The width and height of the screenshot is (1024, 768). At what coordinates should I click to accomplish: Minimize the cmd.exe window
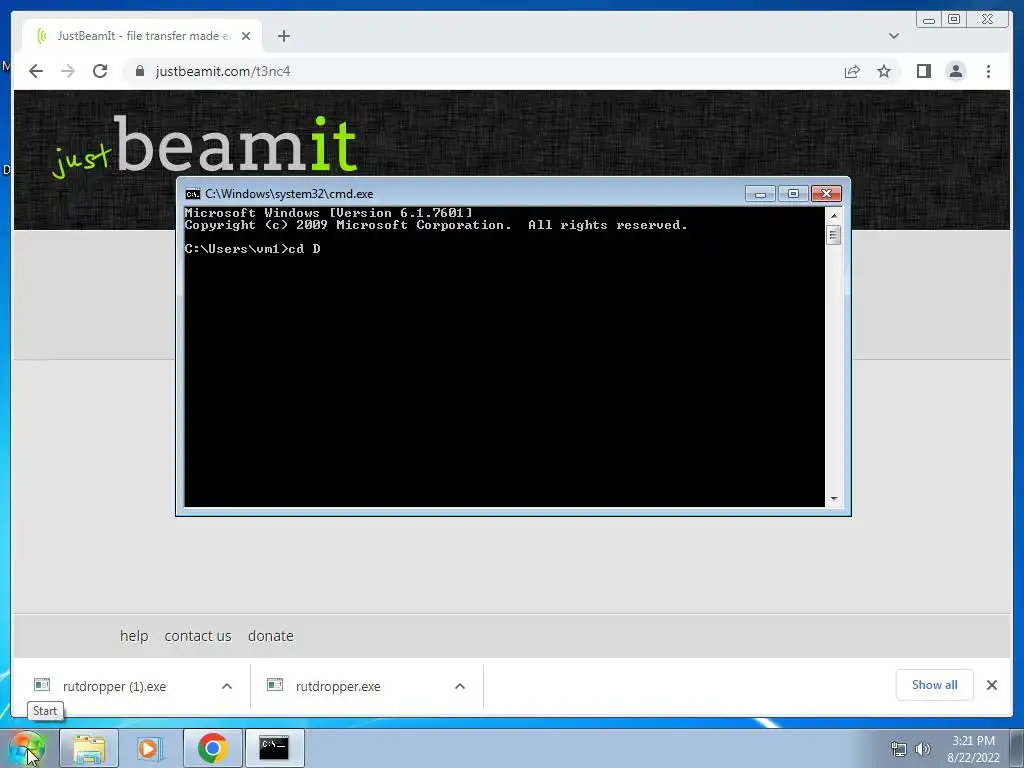tap(760, 194)
